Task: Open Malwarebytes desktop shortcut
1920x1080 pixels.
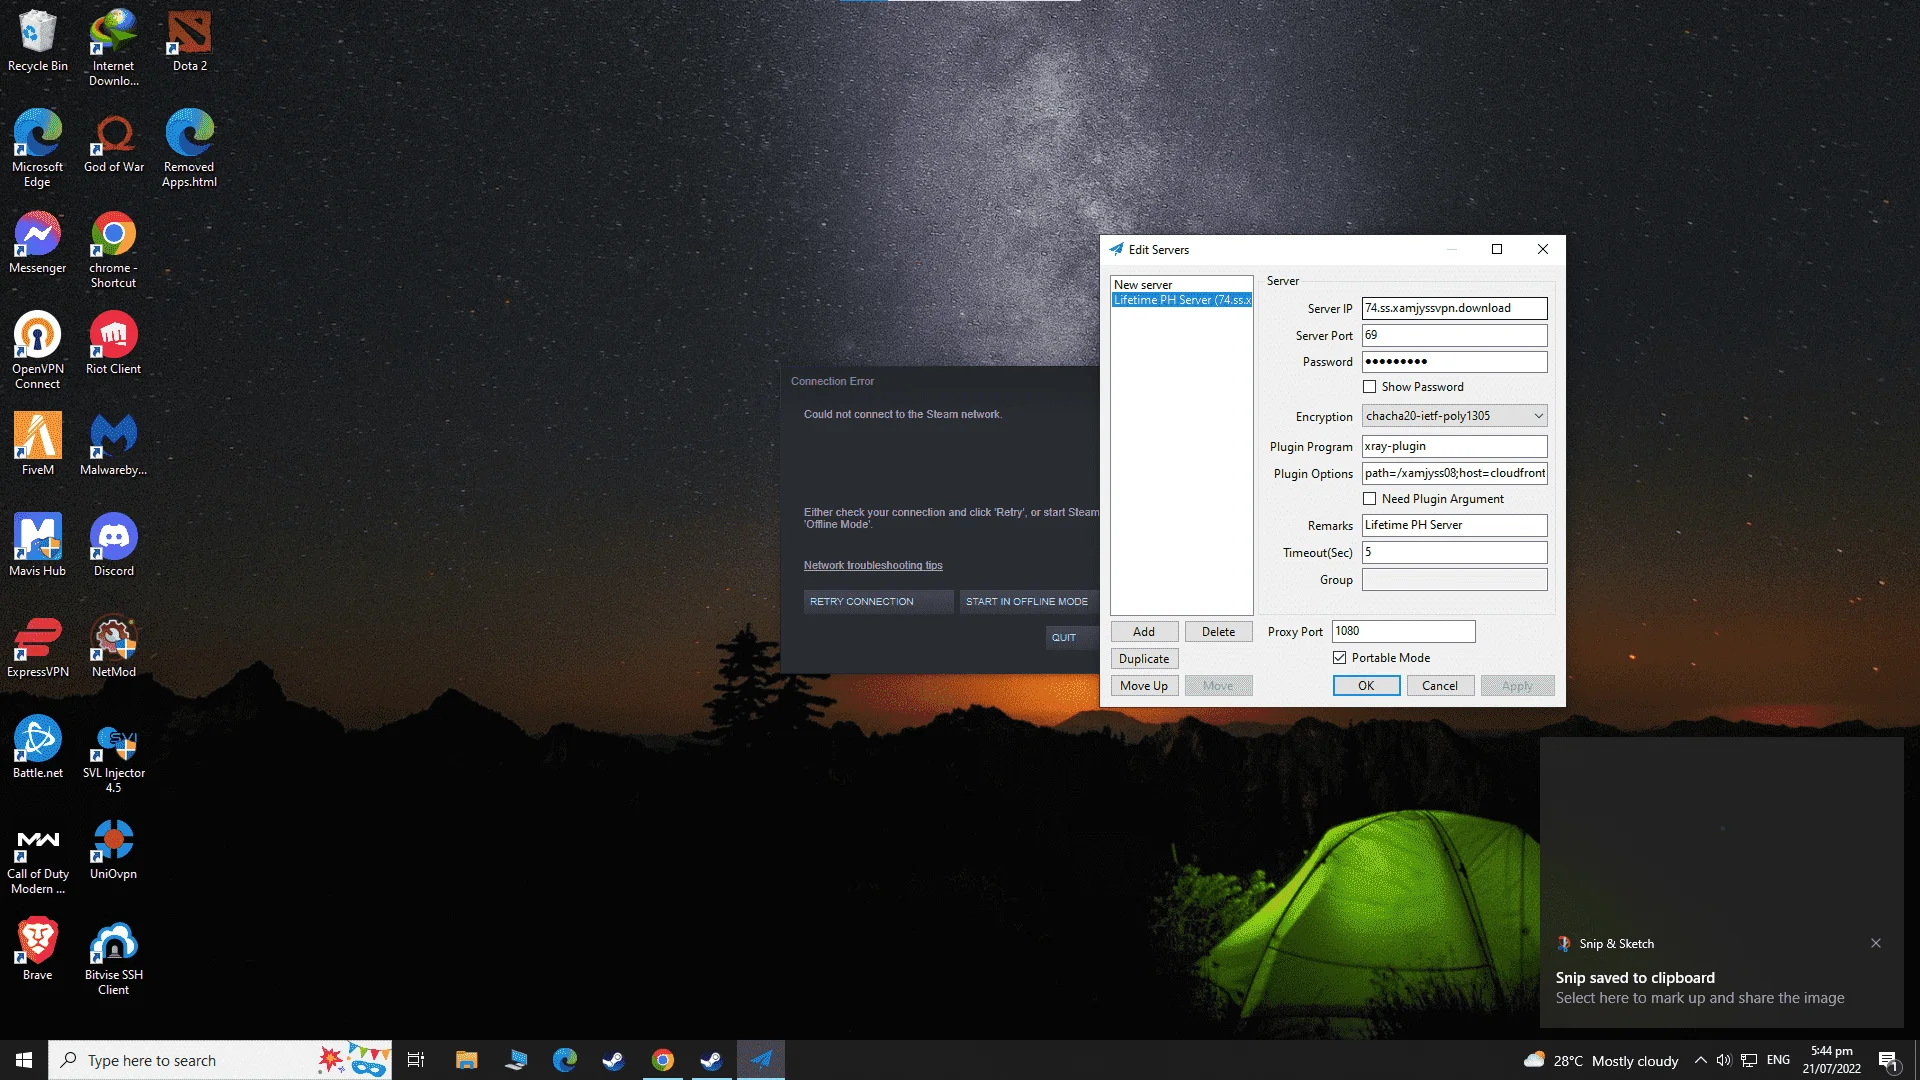Action: click(x=113, y=444)
